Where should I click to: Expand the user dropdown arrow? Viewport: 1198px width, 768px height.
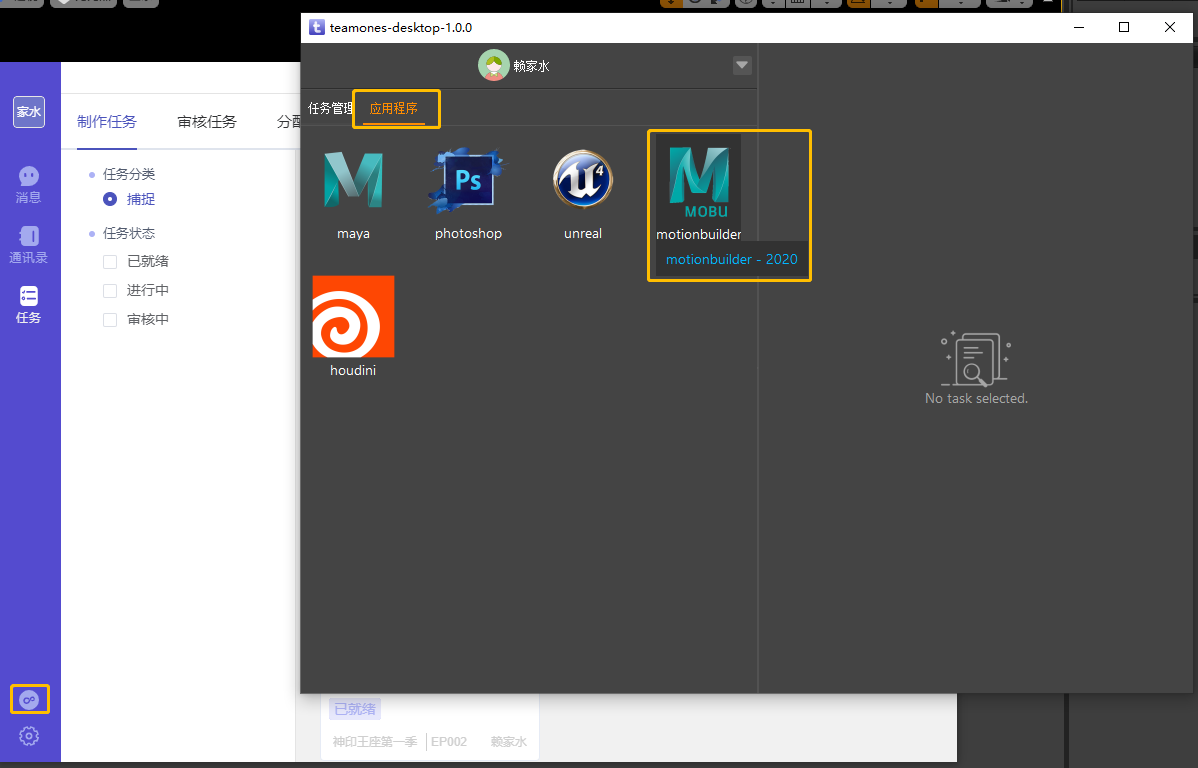[742, 66]
